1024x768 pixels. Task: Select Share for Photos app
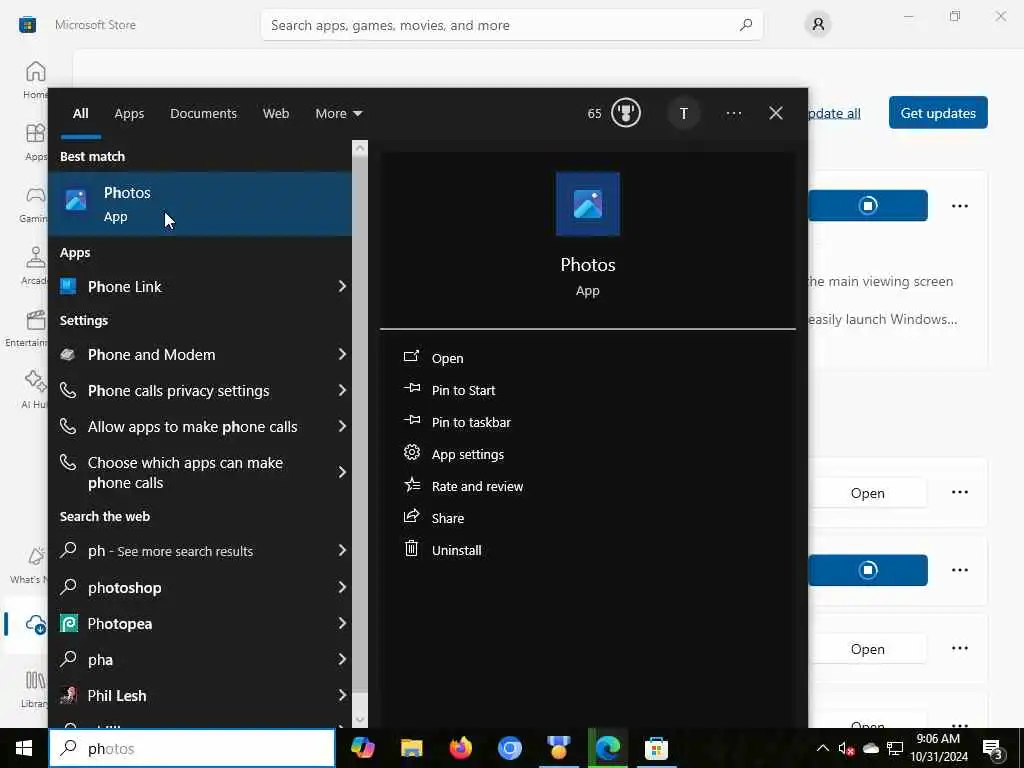(447, 518)
